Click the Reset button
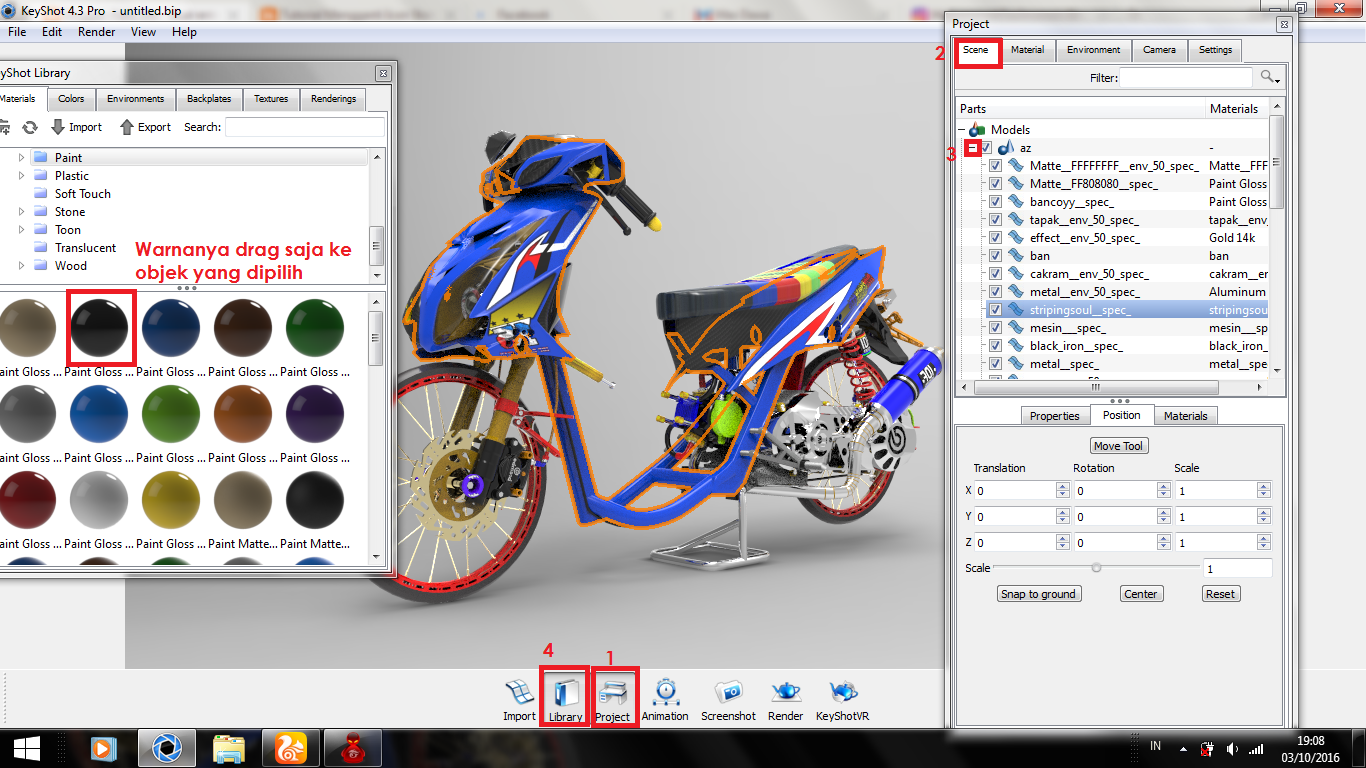The image size is (1366, 768). tap(1220, 594)
